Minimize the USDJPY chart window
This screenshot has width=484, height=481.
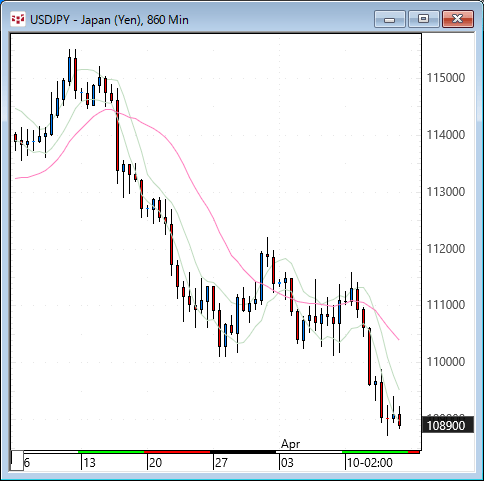390,19
